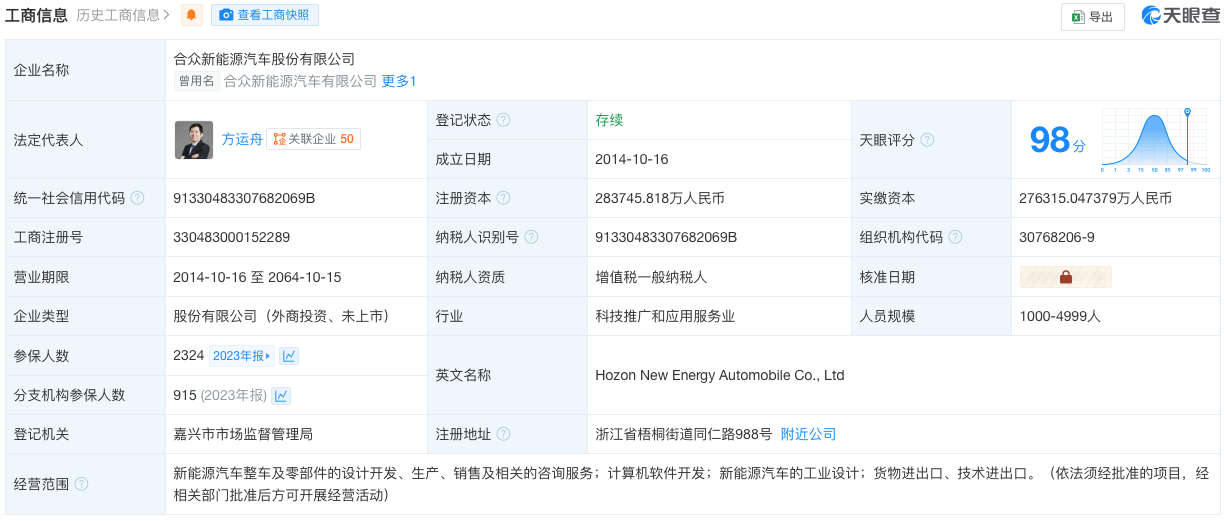
Task: Click help icon next to 纳税人识别号
Action: [531, 237]
